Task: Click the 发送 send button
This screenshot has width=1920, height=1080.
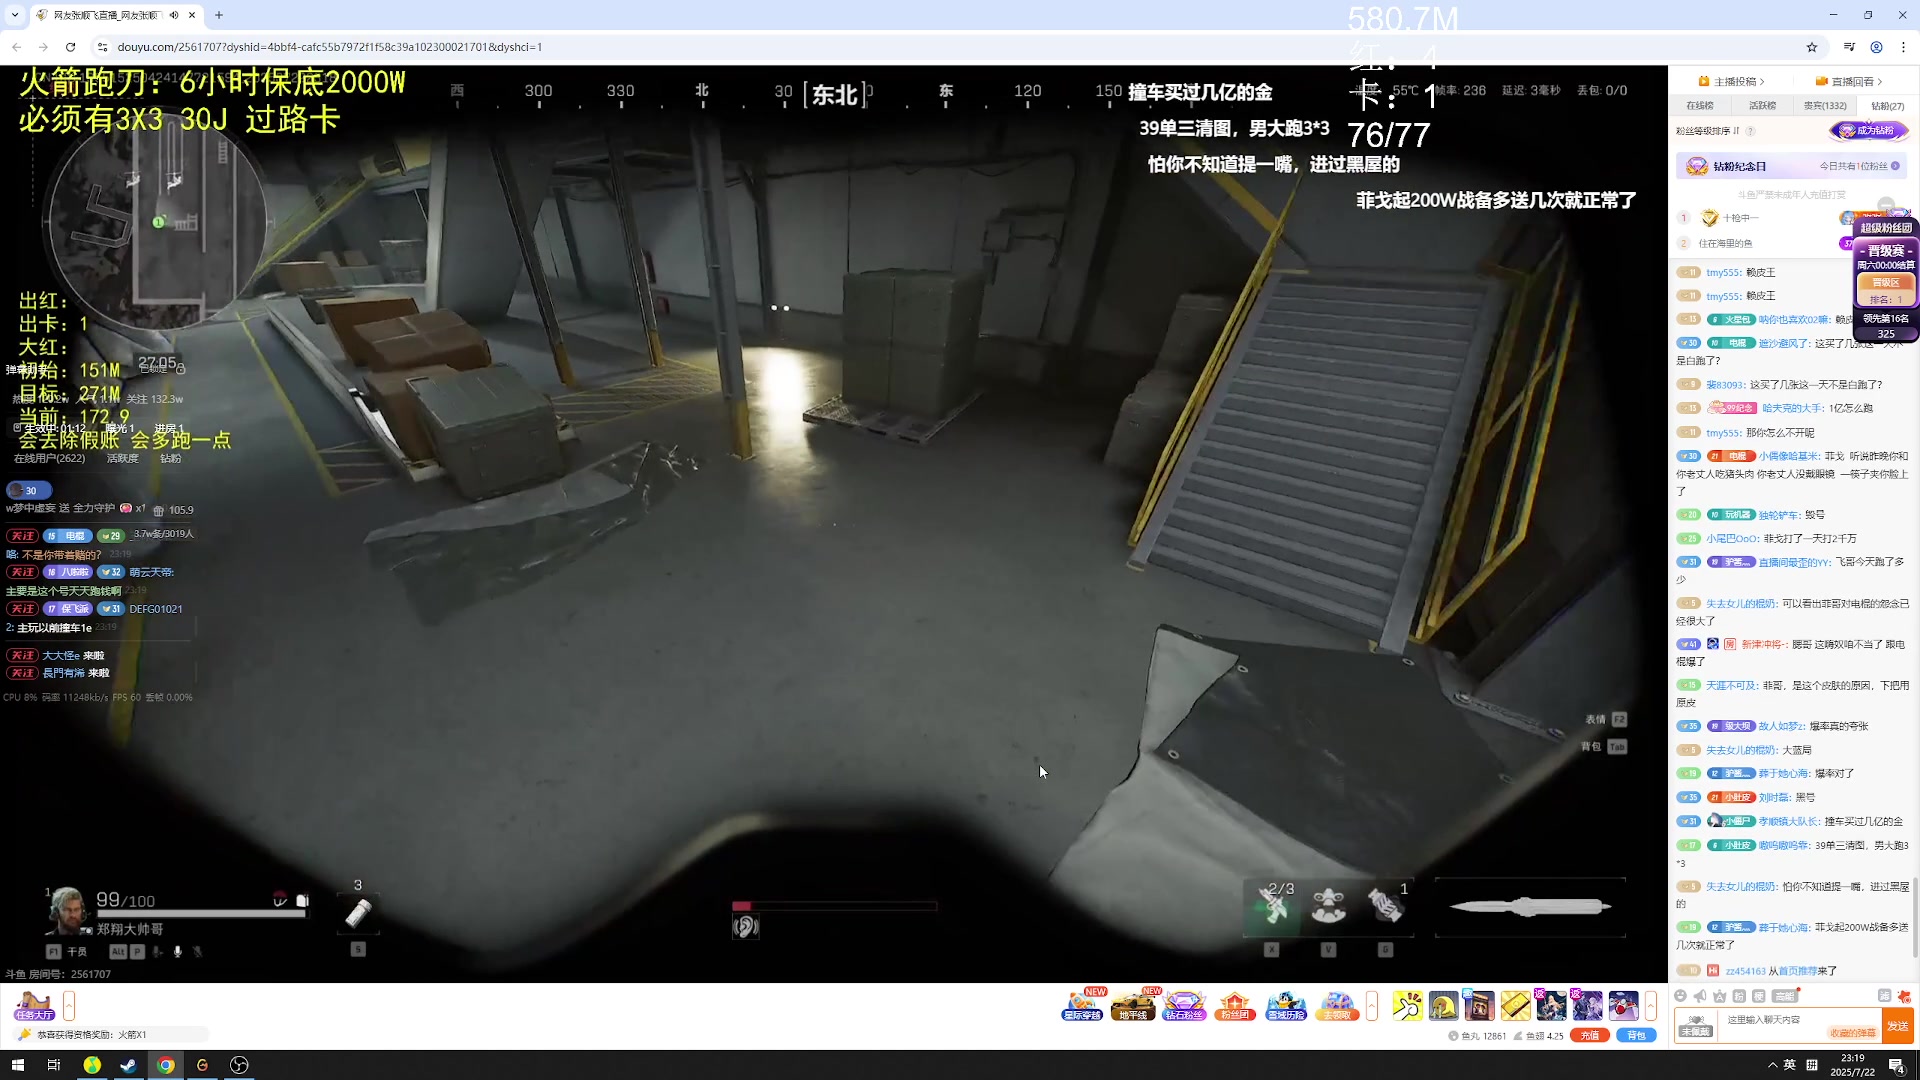Action: pos(1897,1026)
